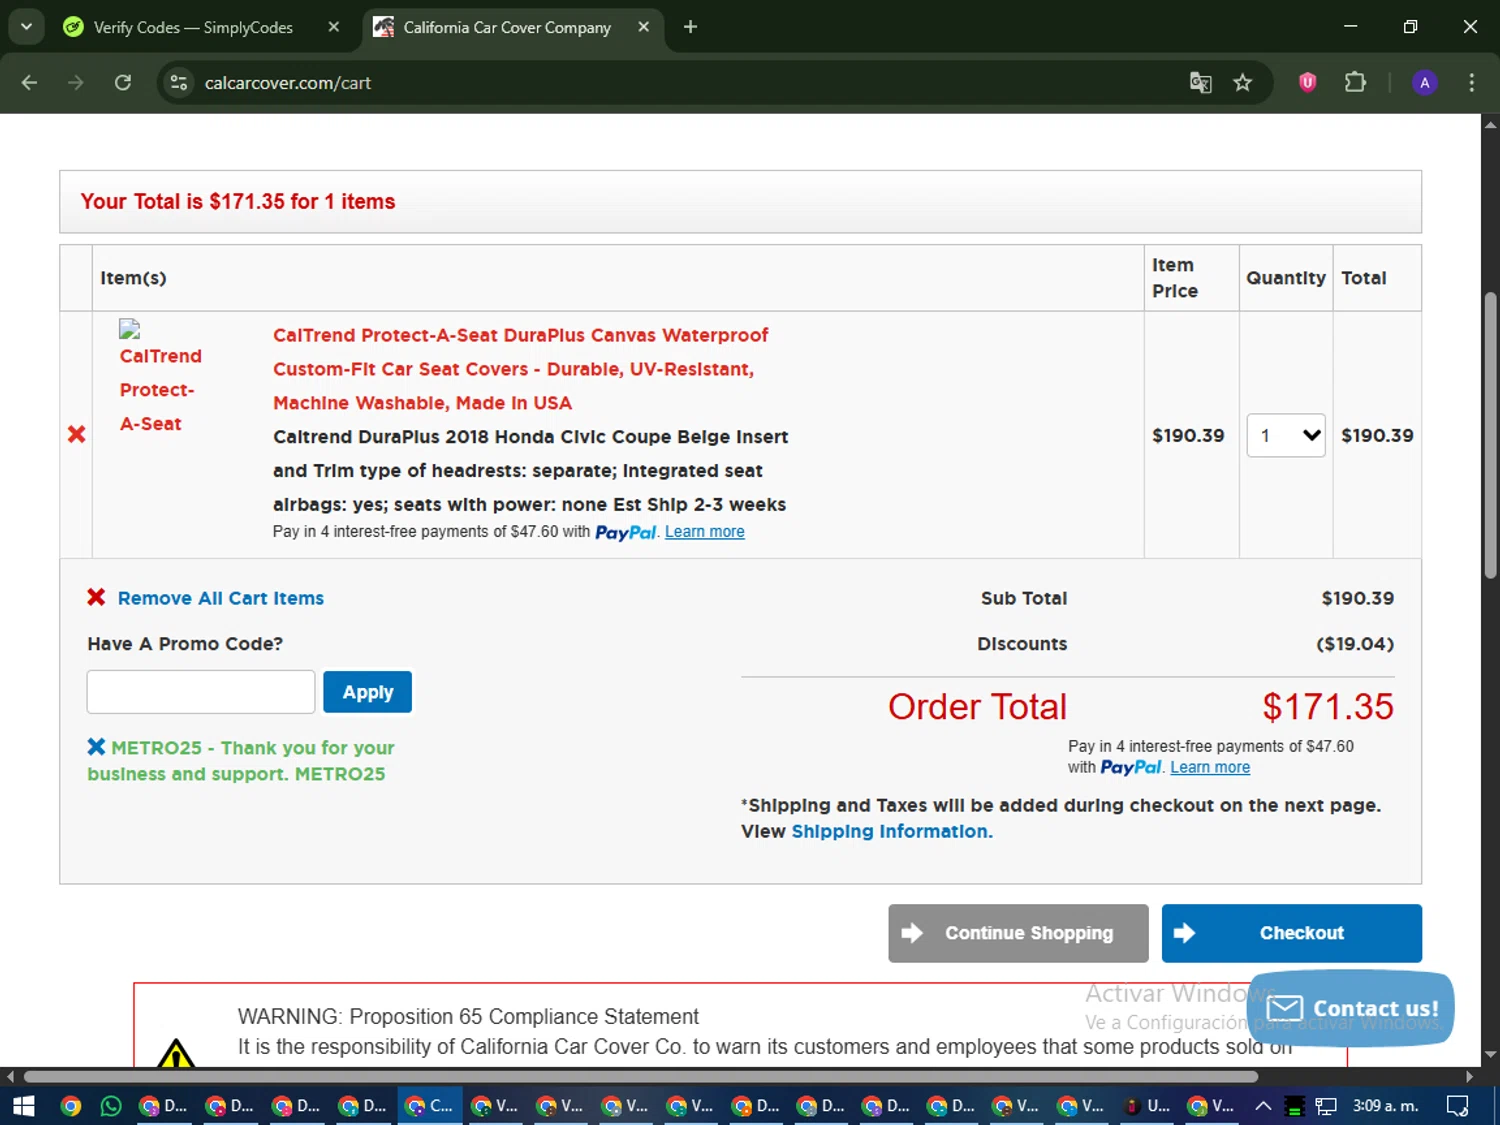The image size is (1500, 1125).
Task: Remove the METRO25 promo code with blue X
Action: 96,746
